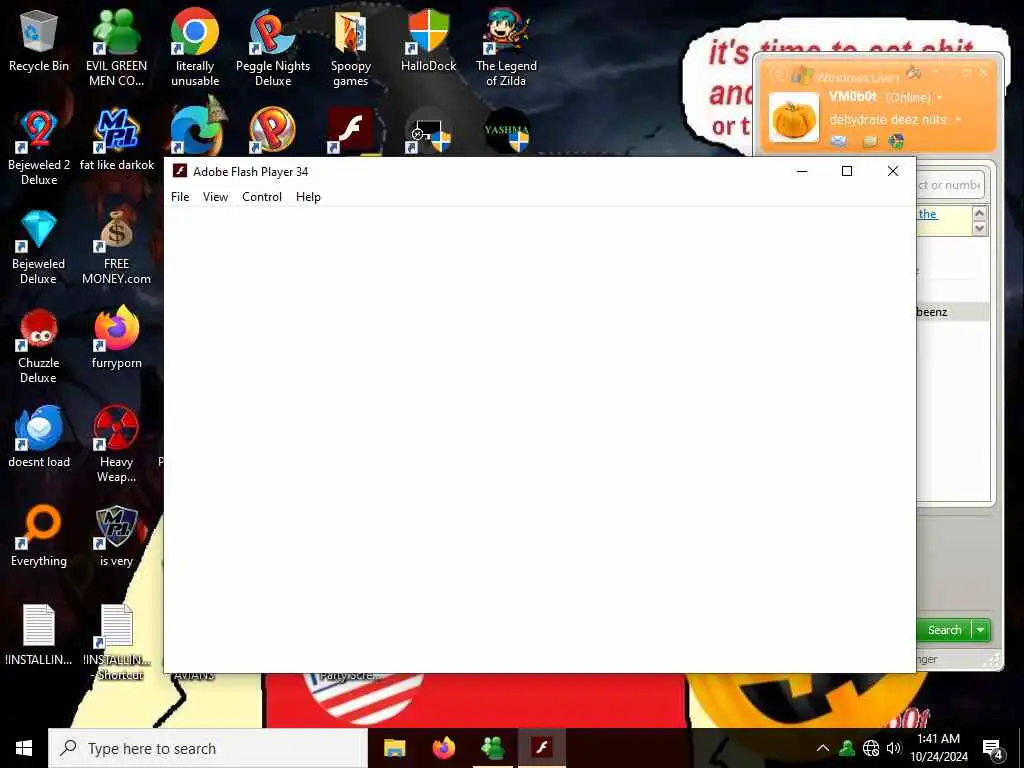Open File Explorer from the taskbar

pos(394,748)
